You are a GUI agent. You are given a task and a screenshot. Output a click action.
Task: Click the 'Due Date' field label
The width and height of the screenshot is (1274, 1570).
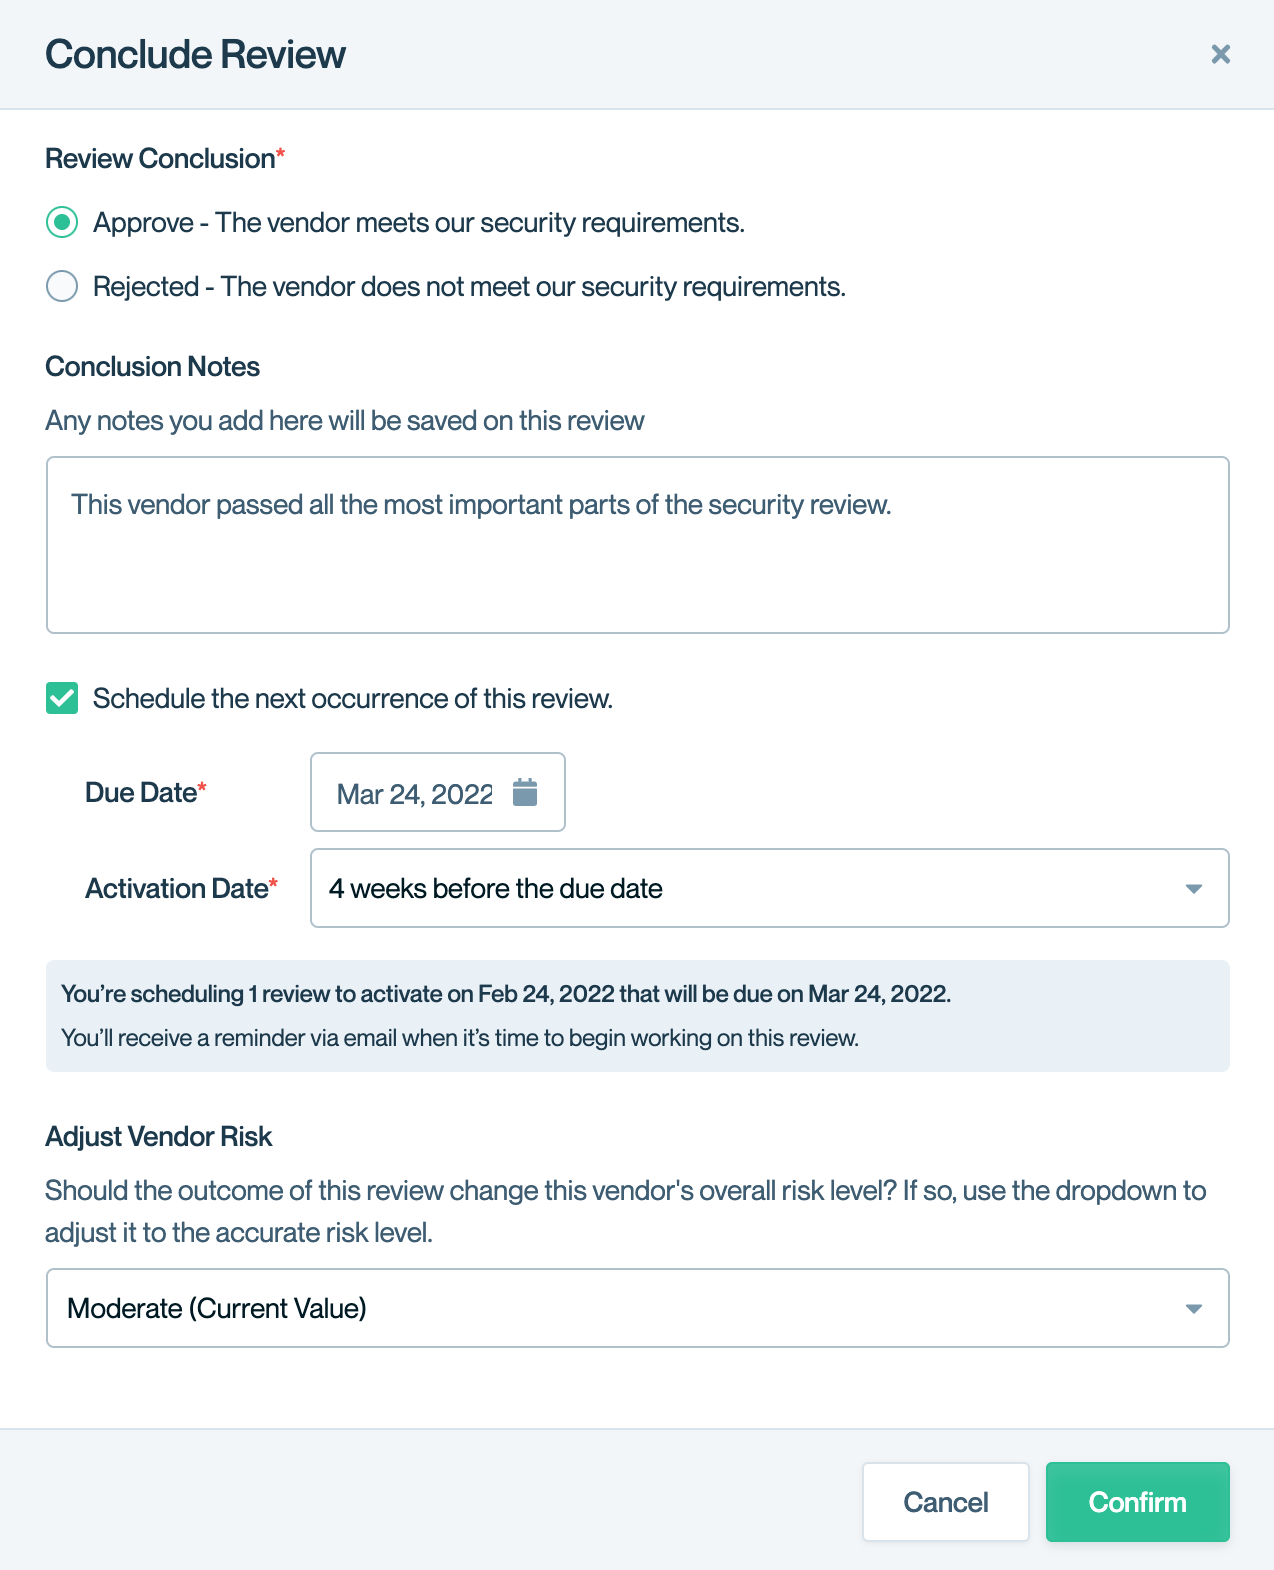click(x=141, y=793)
